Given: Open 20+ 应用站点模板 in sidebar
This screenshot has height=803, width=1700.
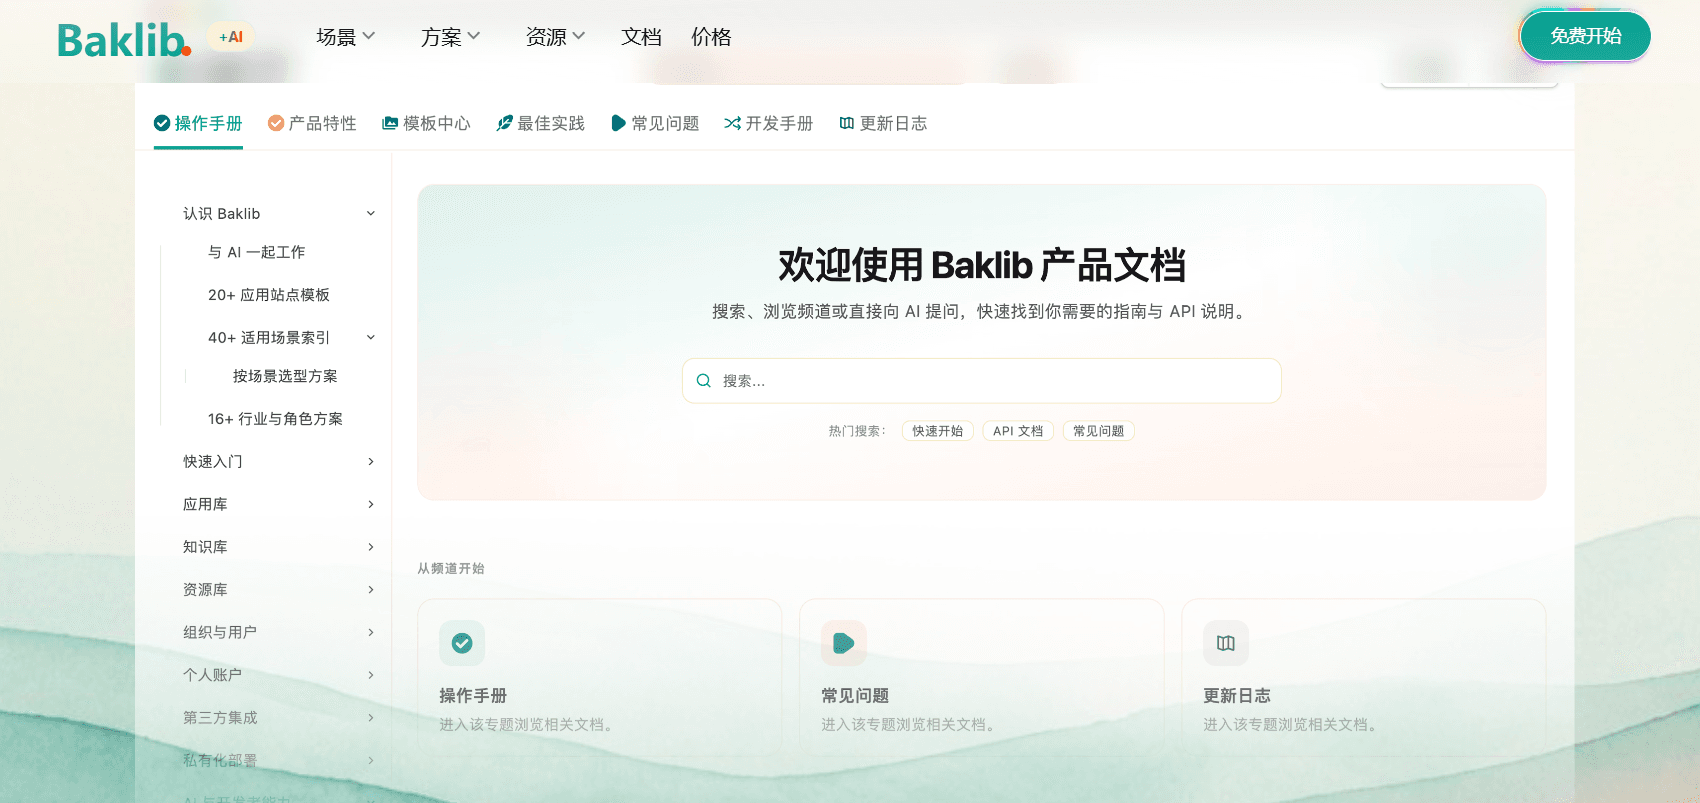Looking at the screenshot, I should click(269, 295).
